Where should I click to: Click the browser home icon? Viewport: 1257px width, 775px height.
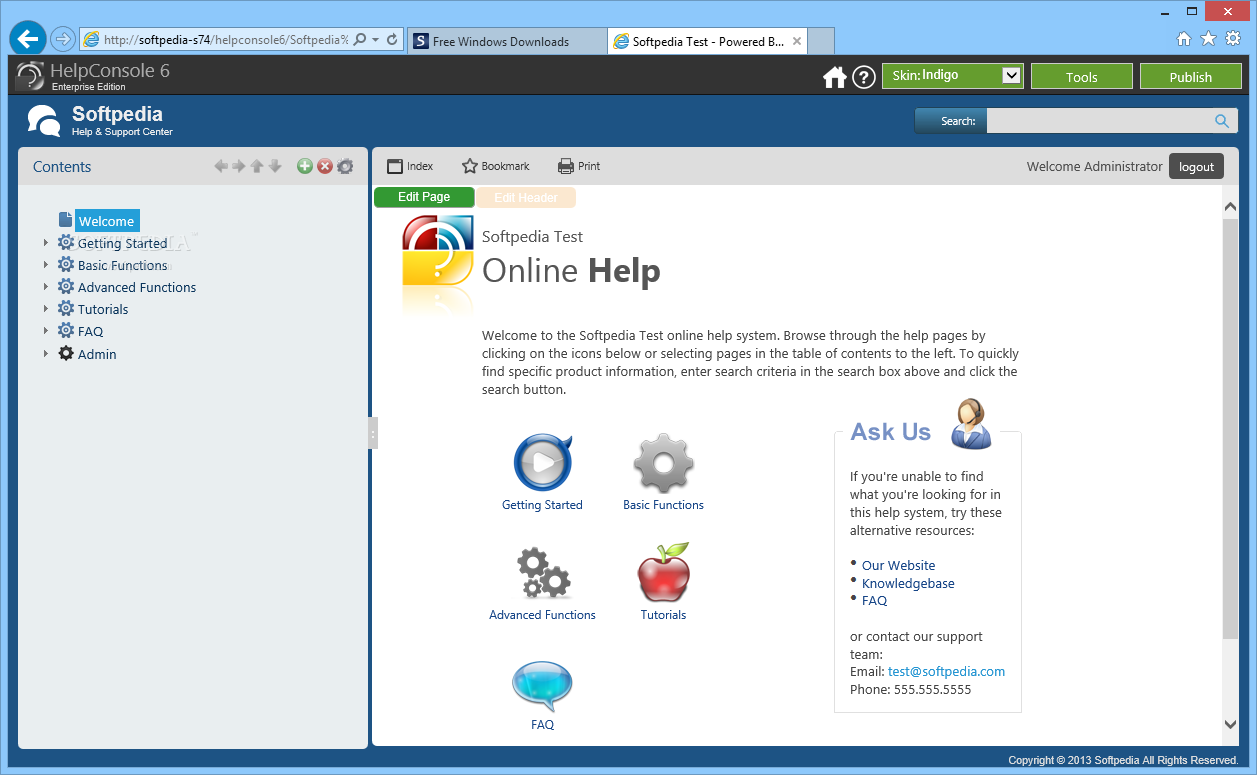tap(1184, 39)
